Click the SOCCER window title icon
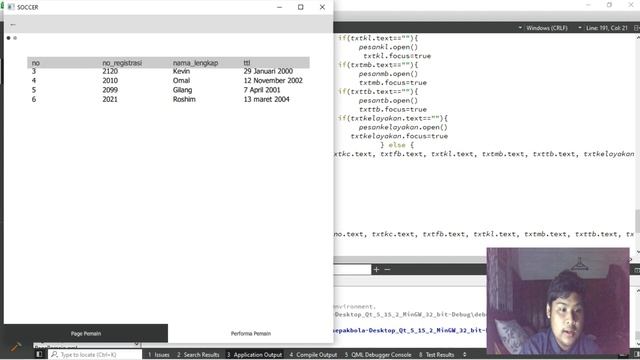The image size is (640, 360). [11, 7]
